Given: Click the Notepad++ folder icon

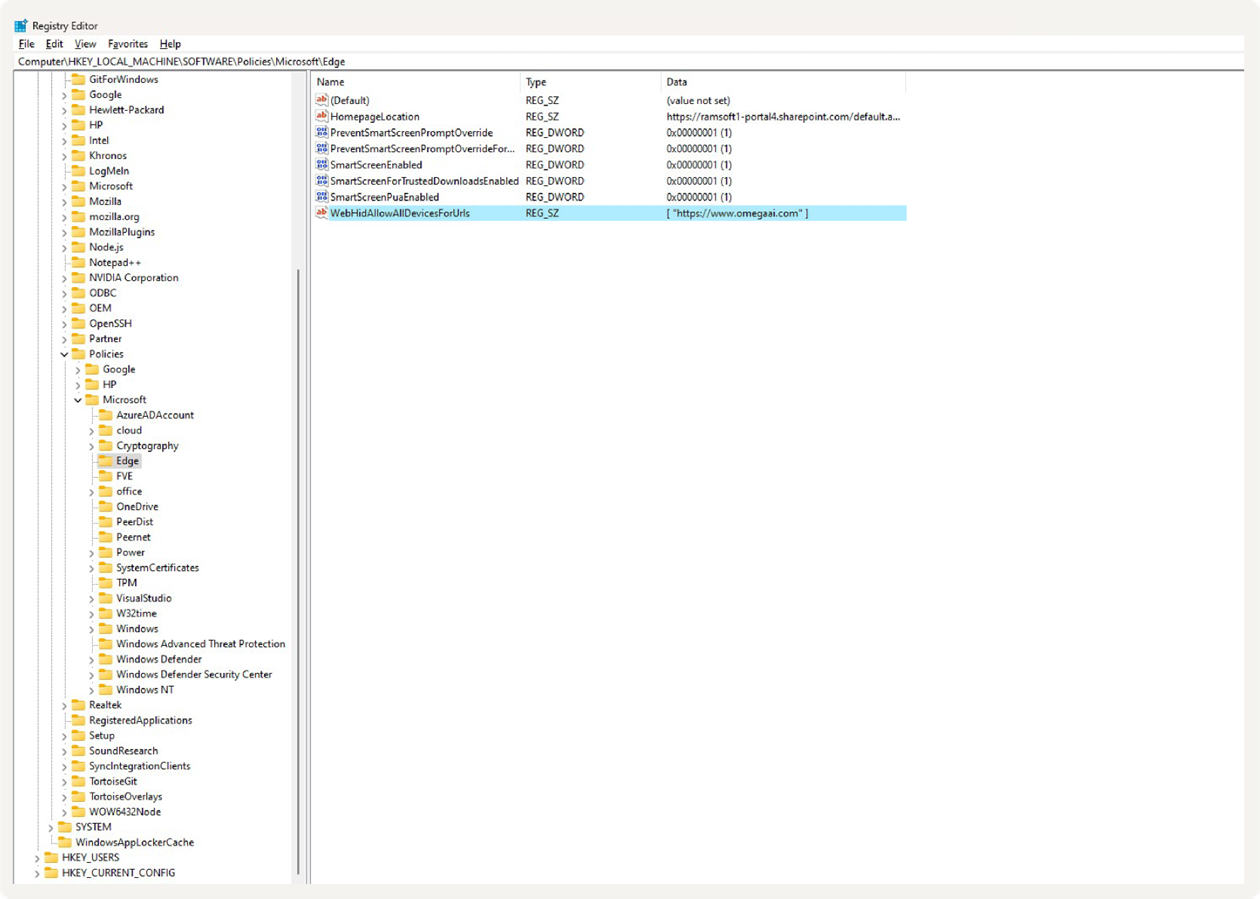Looking at the screenshot, I should (x=78, y=263).
